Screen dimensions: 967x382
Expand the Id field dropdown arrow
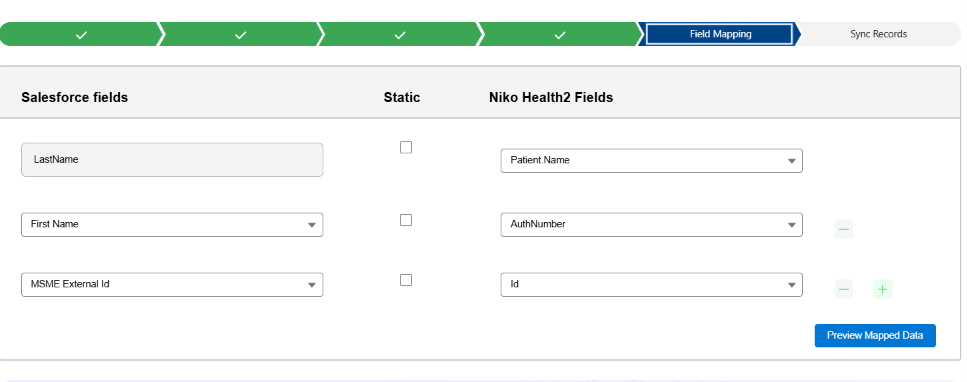click(x=791, y=285)
